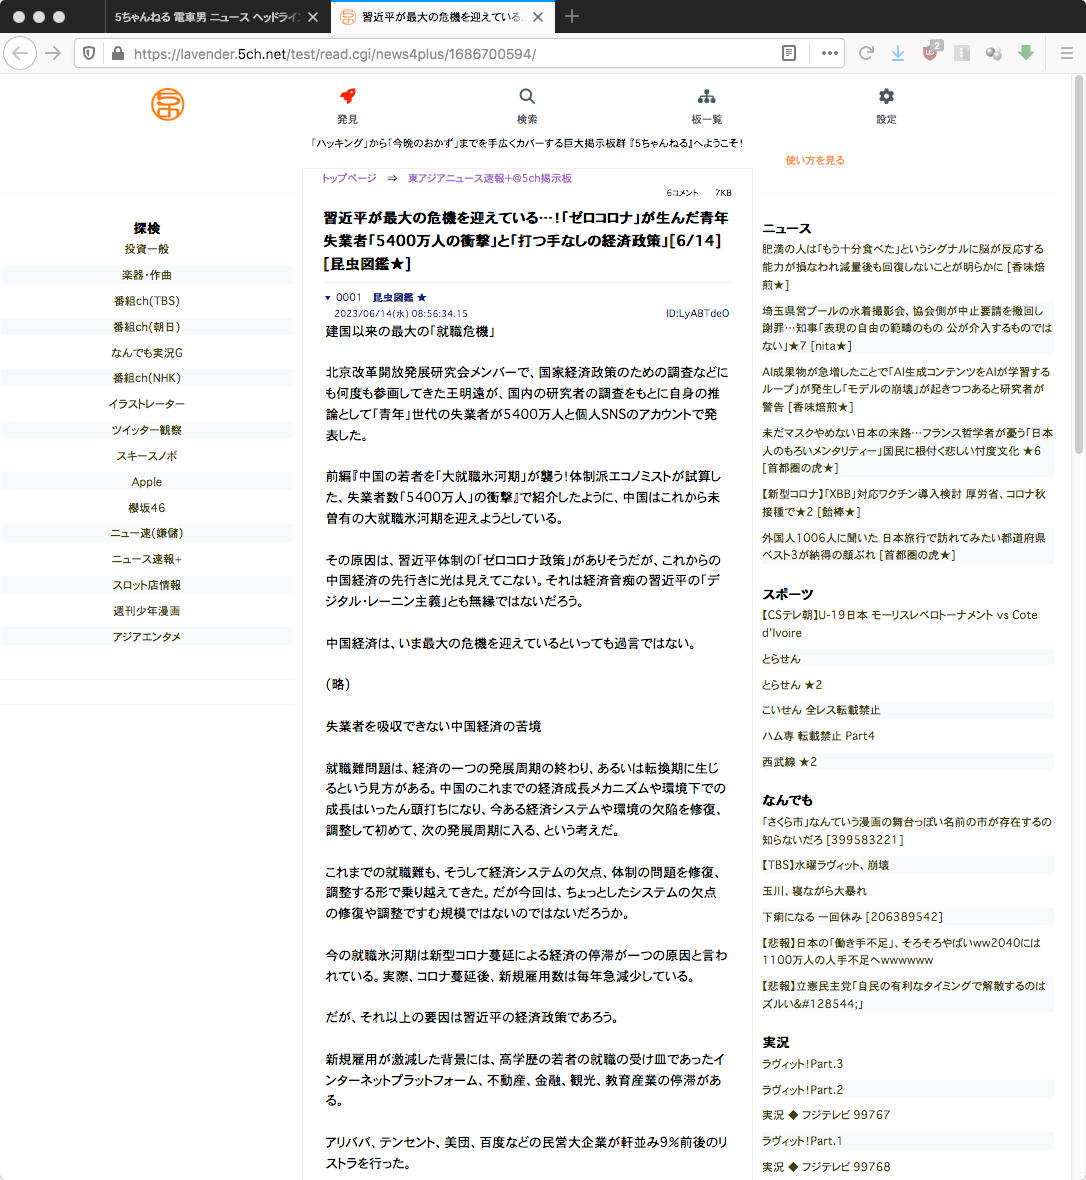Open the イラストレーター board
The width and height of the screenshot is (1086, 1180).
[147, 404]
